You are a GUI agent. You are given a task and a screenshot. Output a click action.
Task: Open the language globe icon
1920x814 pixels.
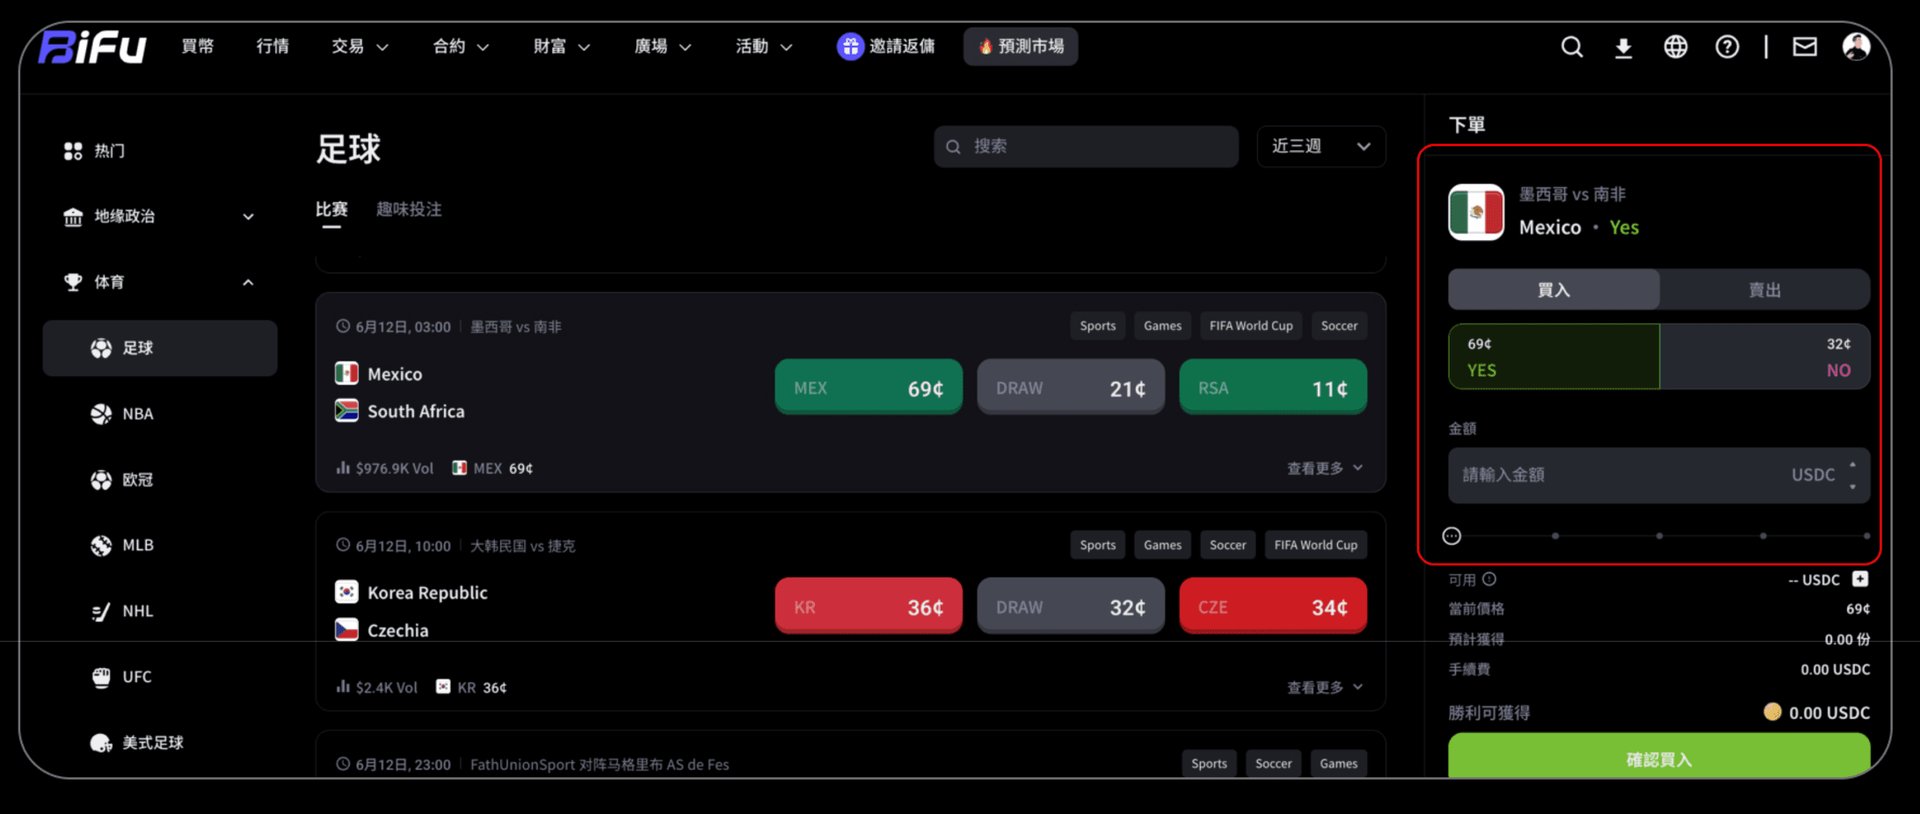pyautogui.click(x=1676, y=47)
